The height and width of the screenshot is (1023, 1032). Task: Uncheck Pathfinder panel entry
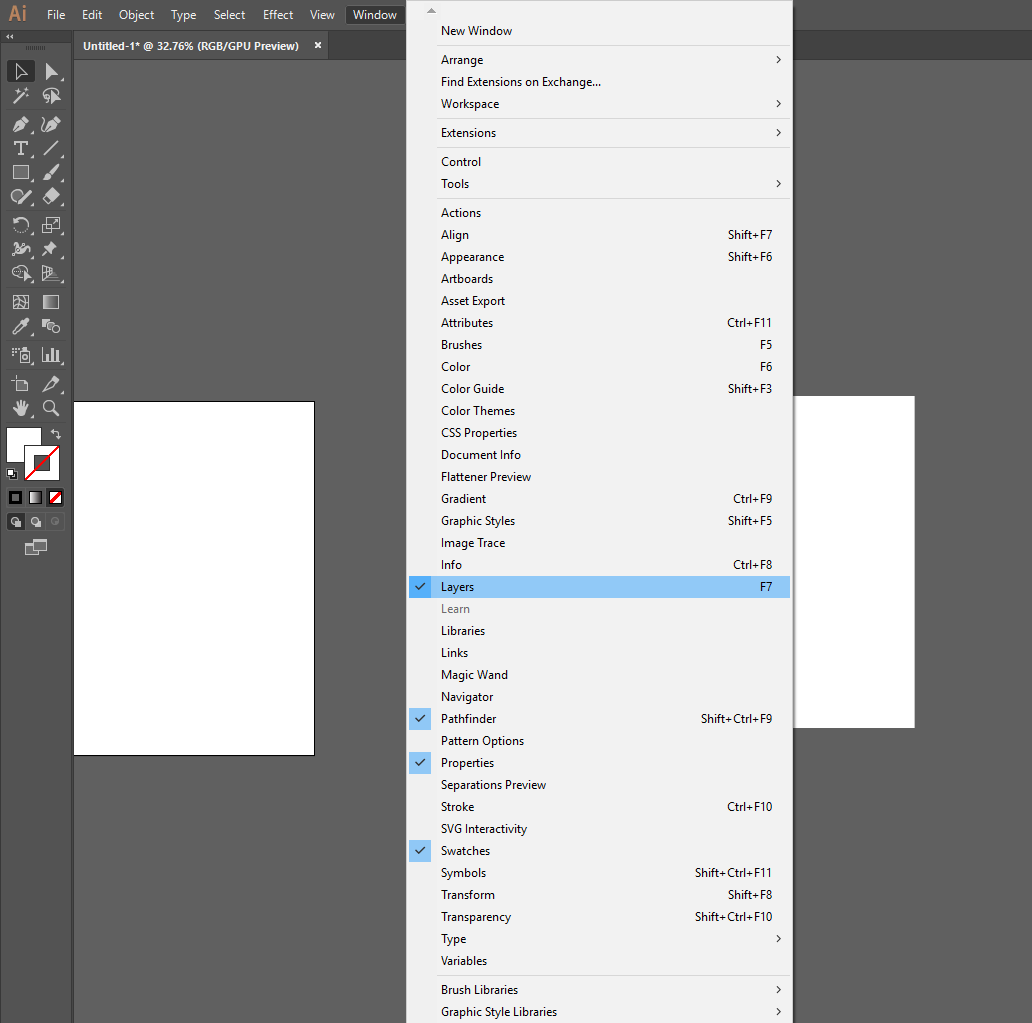(x=599, y=719)
